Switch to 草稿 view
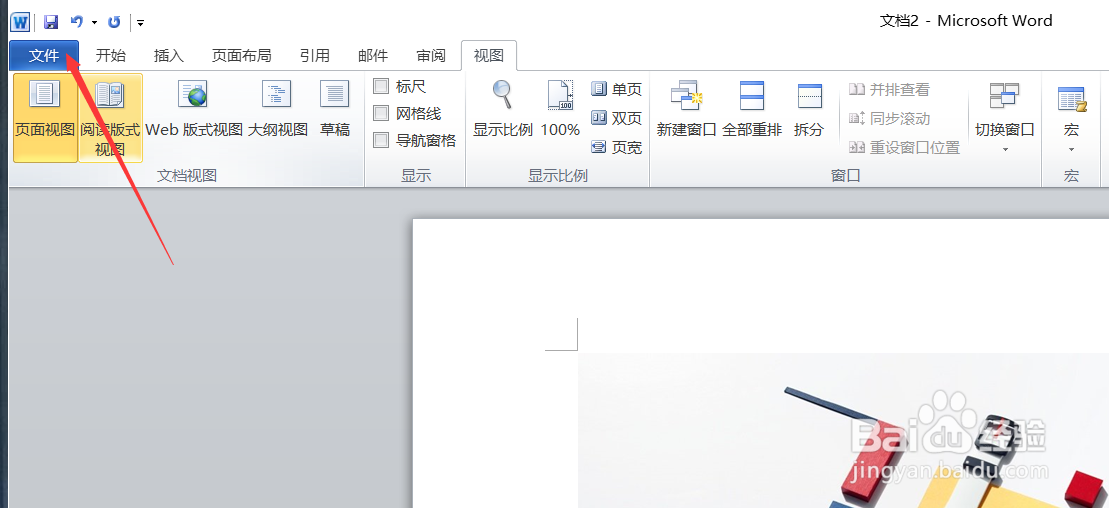Image resolution: width=1109 pixels, height=508 pixels. 335,110
